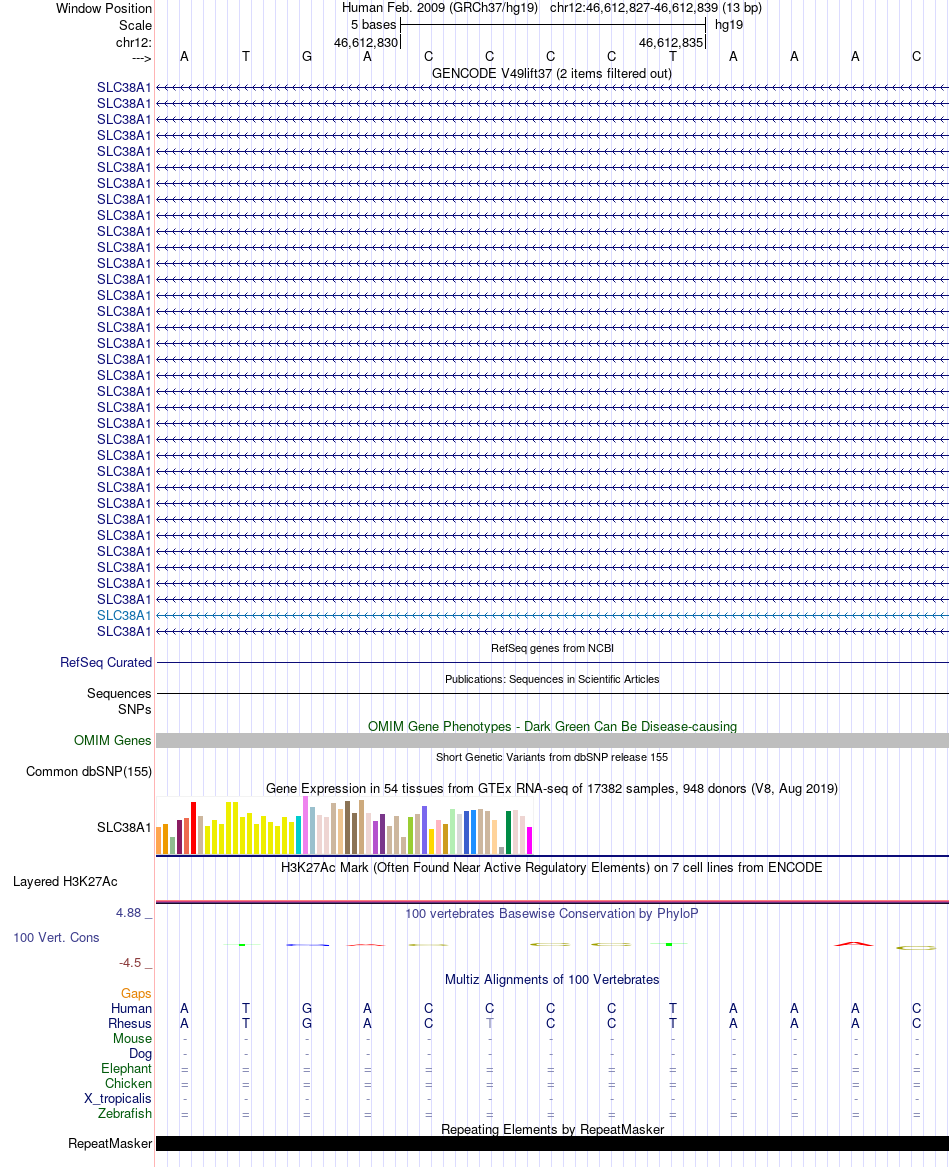Click the Dog species label
The height and width of the screenshot is (1167, 950).
click(140, 1054)
